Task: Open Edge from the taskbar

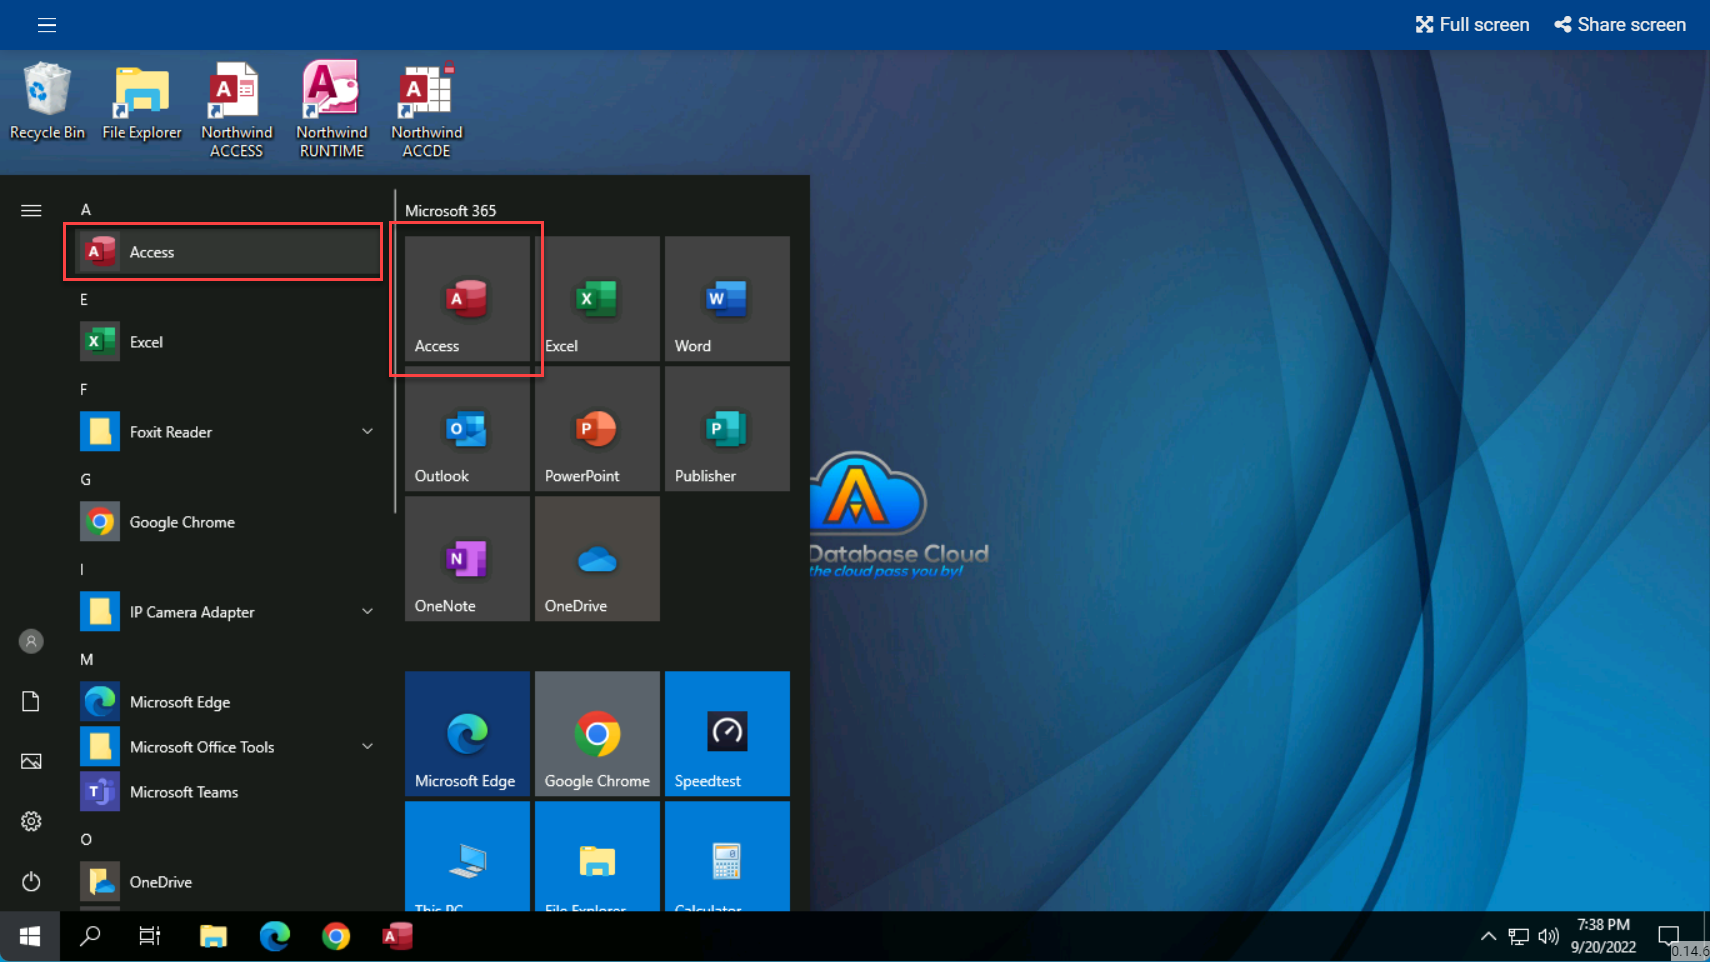Action: [x=274, y=937]
